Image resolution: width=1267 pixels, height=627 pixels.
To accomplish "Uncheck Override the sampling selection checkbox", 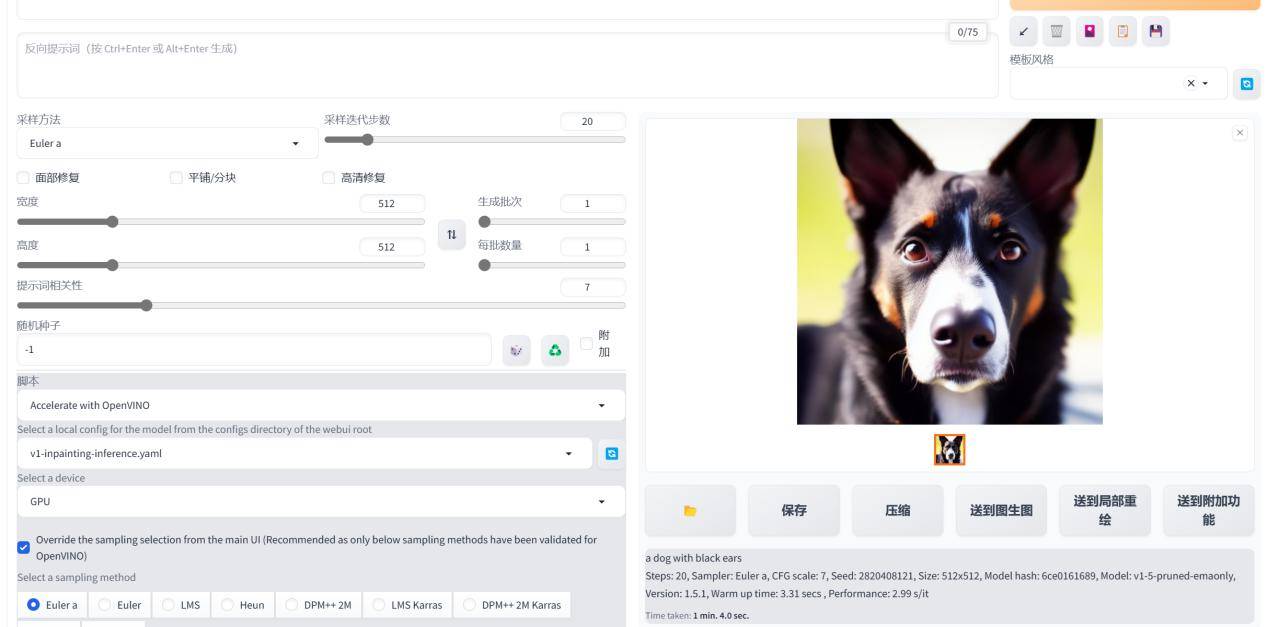I will [23, 547].
